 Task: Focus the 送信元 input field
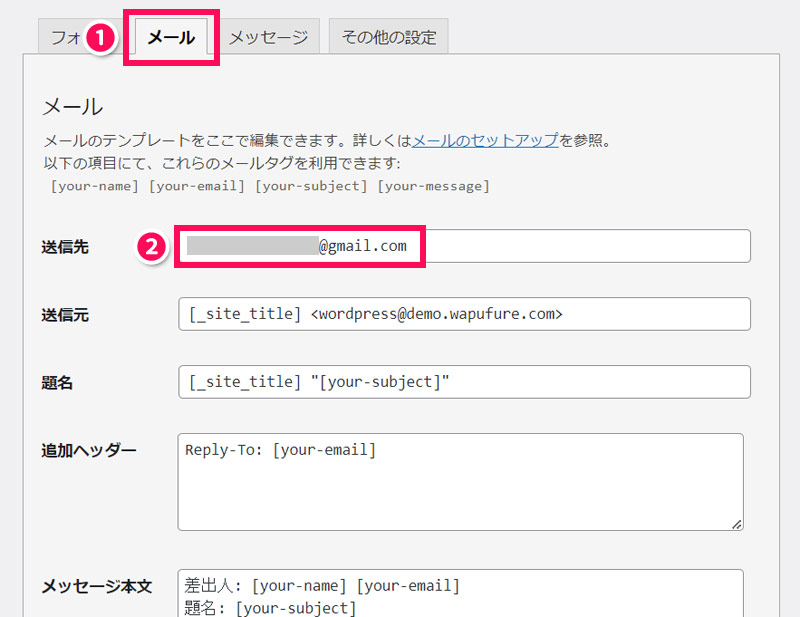tap(463, 314)
